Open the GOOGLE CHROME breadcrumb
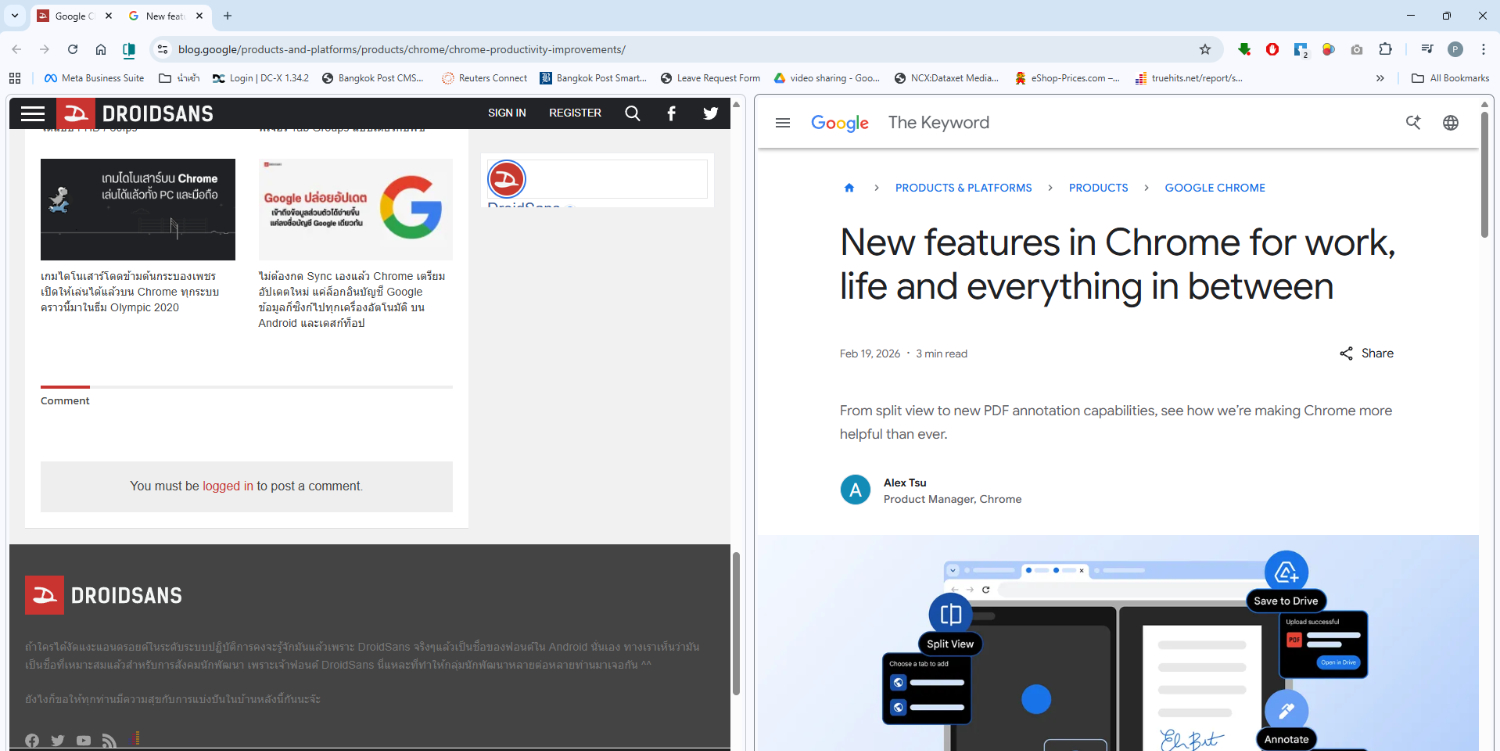This screenshot has height=751, width=1500. 1215,188
